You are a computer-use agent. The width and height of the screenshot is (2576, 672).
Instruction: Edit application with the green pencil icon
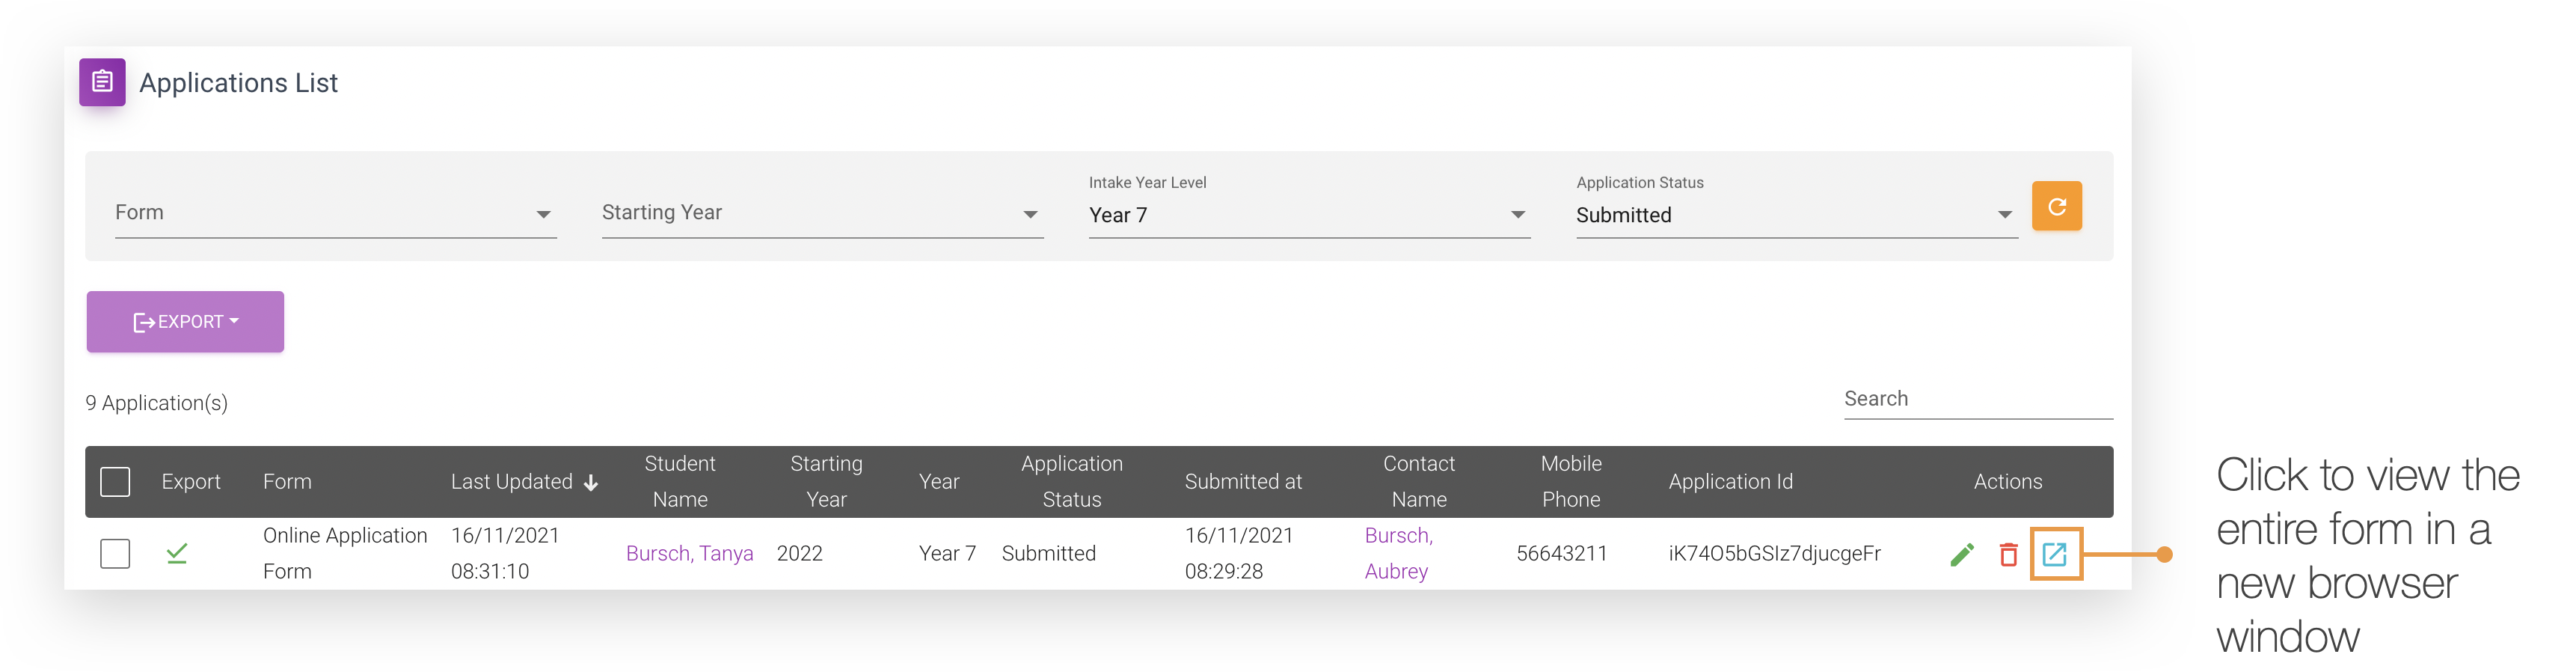(1962, 554)
